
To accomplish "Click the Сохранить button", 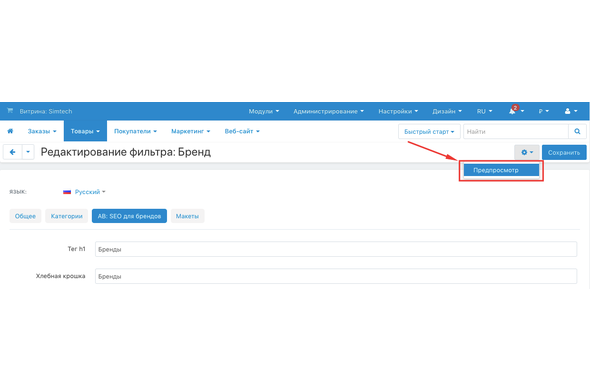I will 564,152.
